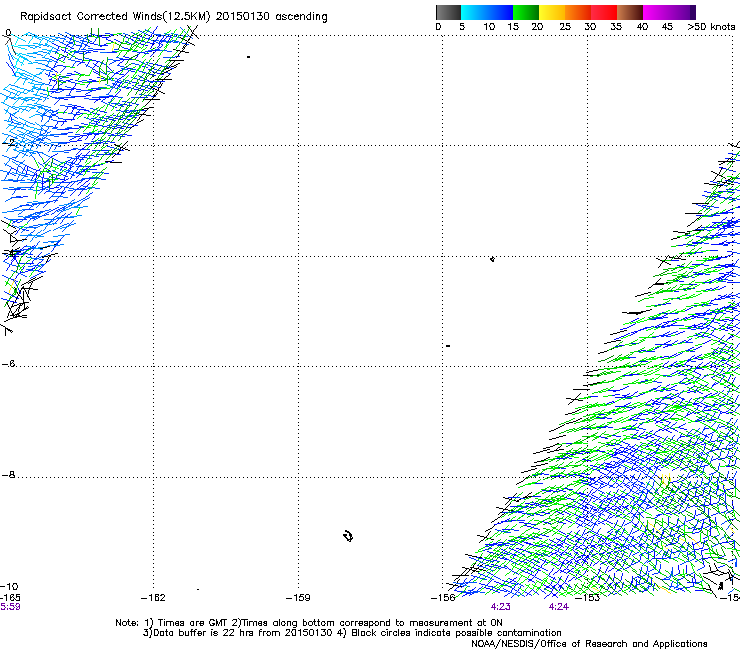The height and width of the screenshot is (650, 740).
Task: Click the latitude label '-8'
Action: [8, 475]
